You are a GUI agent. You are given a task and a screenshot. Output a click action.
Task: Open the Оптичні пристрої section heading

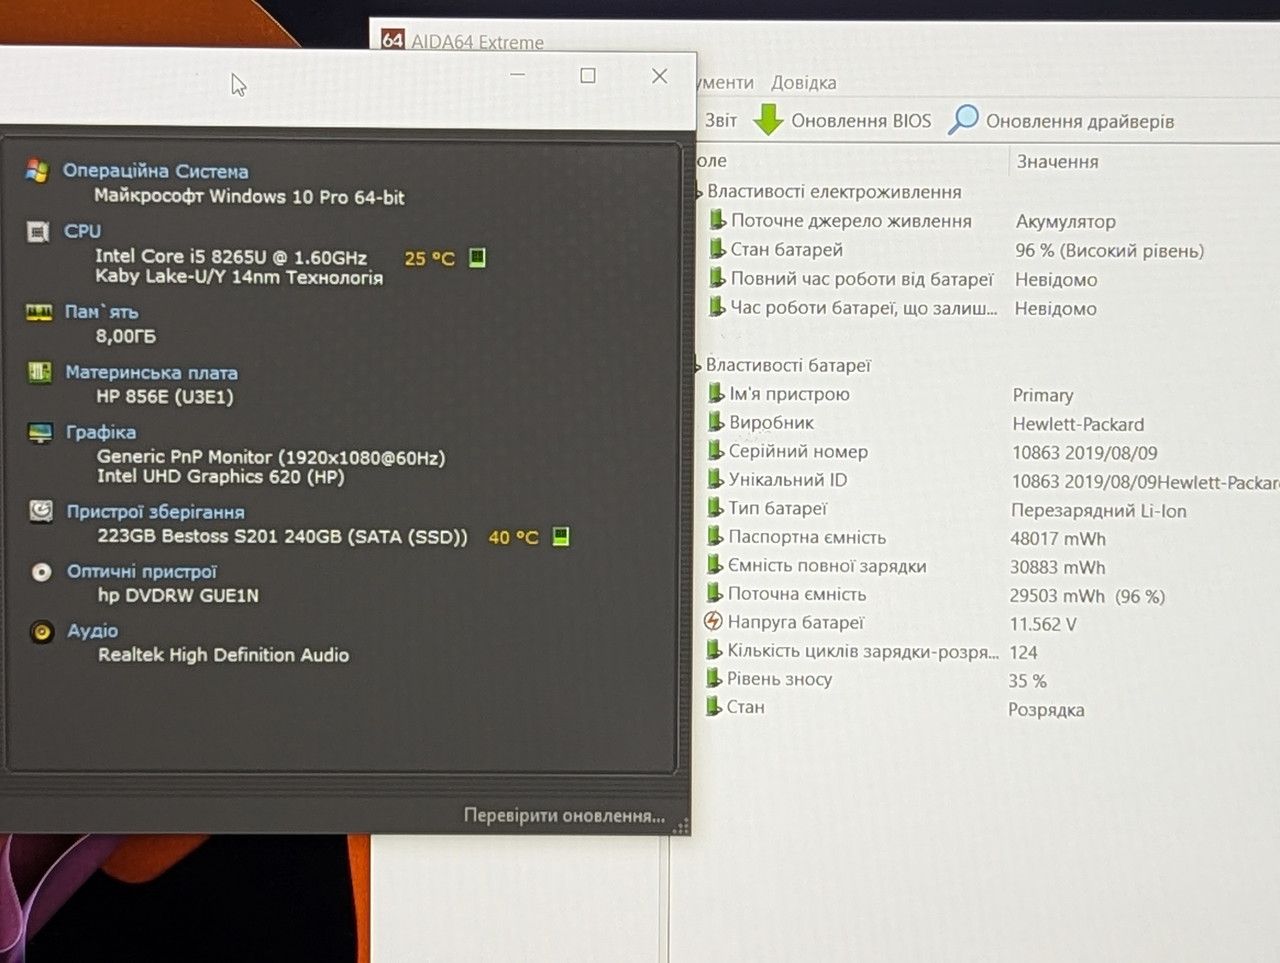tap(142, 572)
